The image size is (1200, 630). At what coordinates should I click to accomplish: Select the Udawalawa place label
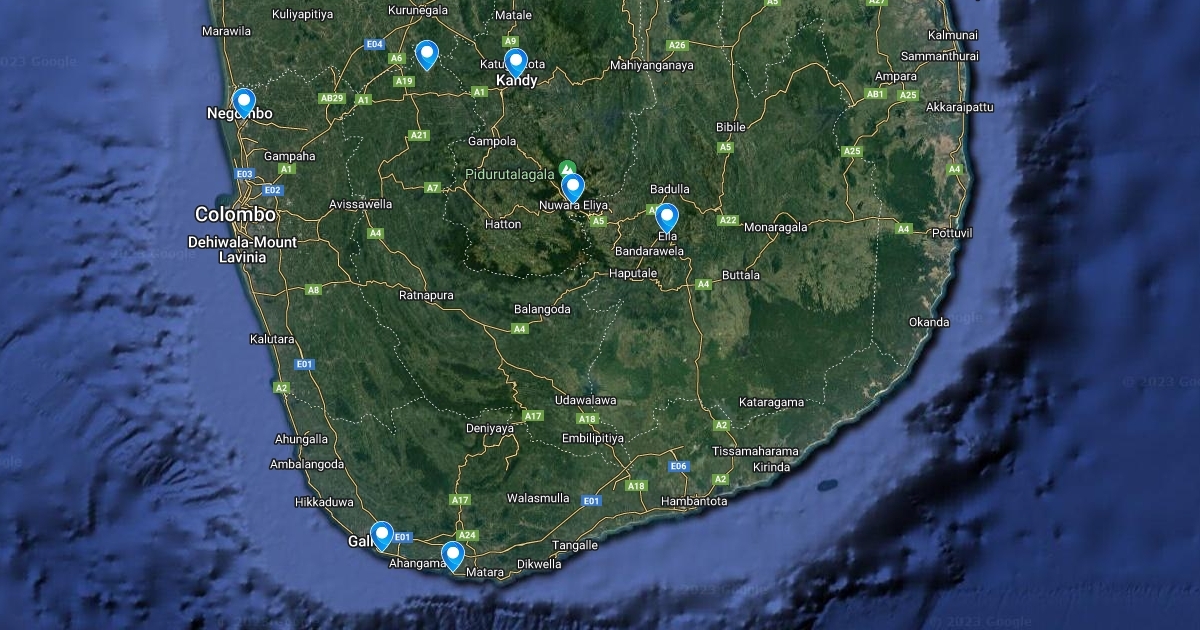tap(585, 400)
